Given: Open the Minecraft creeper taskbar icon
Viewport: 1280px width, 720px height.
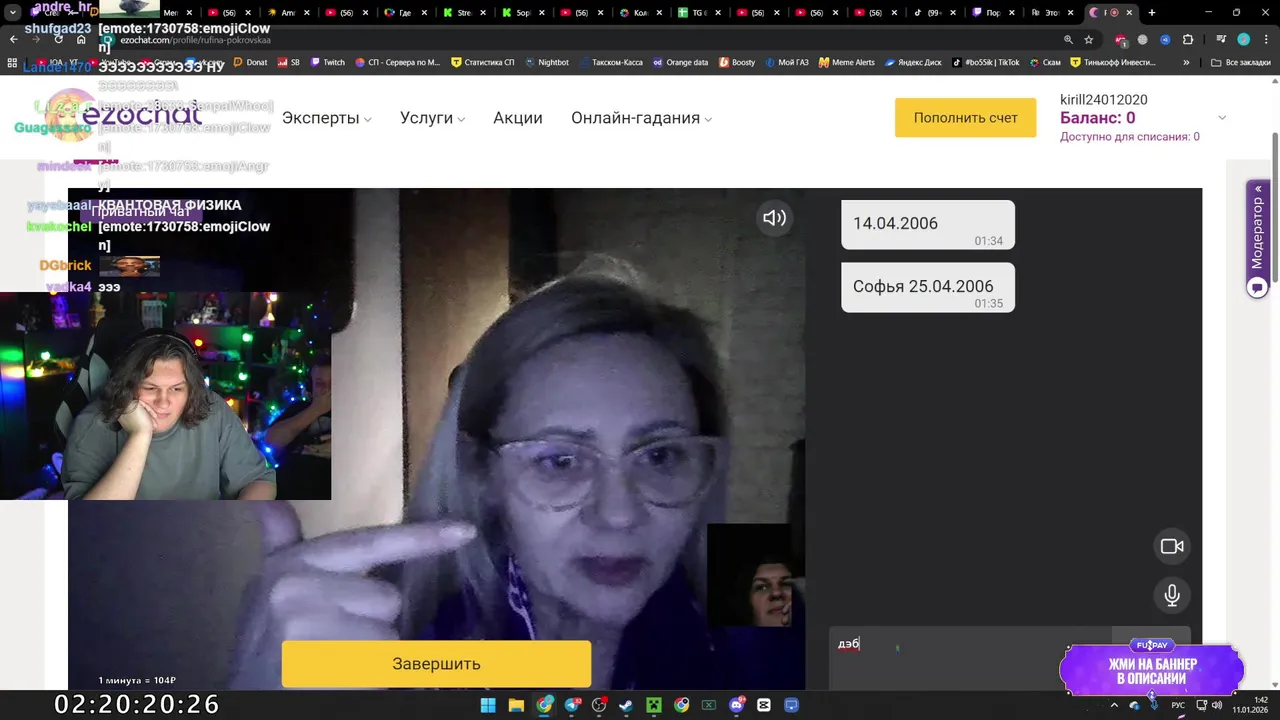Looking at the screenshot, I should point(654,705).
